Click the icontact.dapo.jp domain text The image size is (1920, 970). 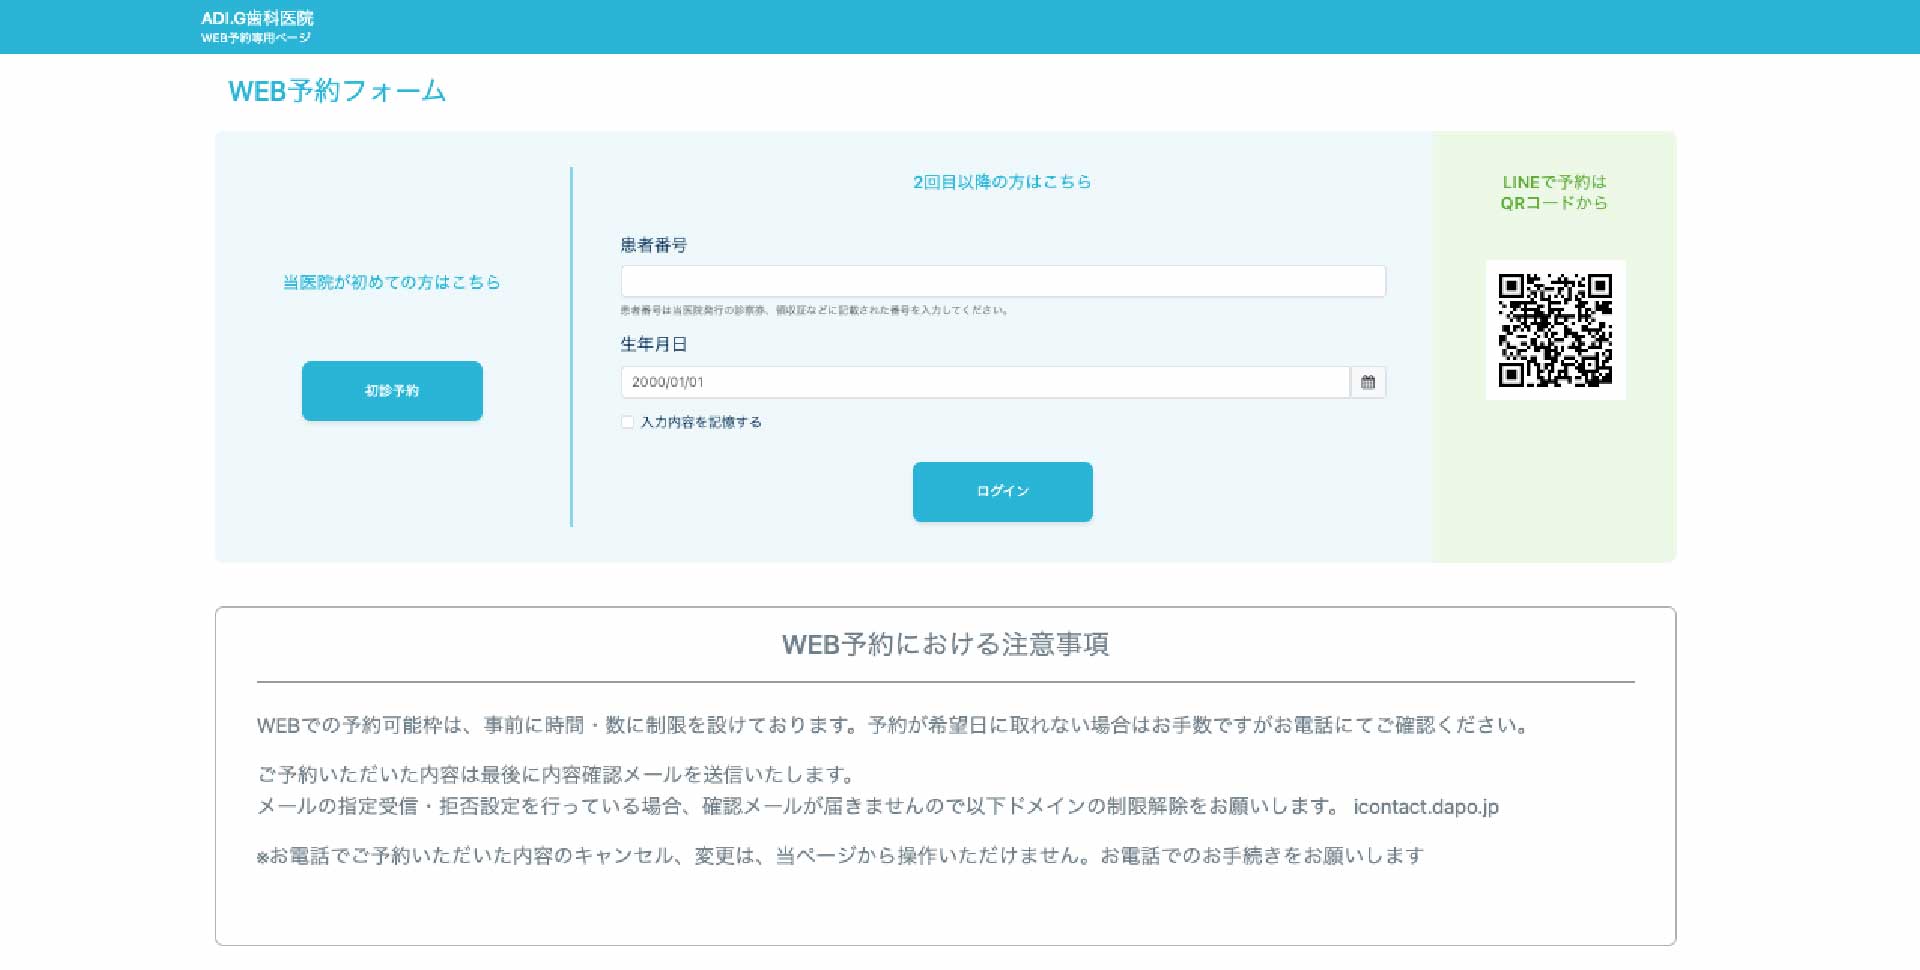[1425, 807]
